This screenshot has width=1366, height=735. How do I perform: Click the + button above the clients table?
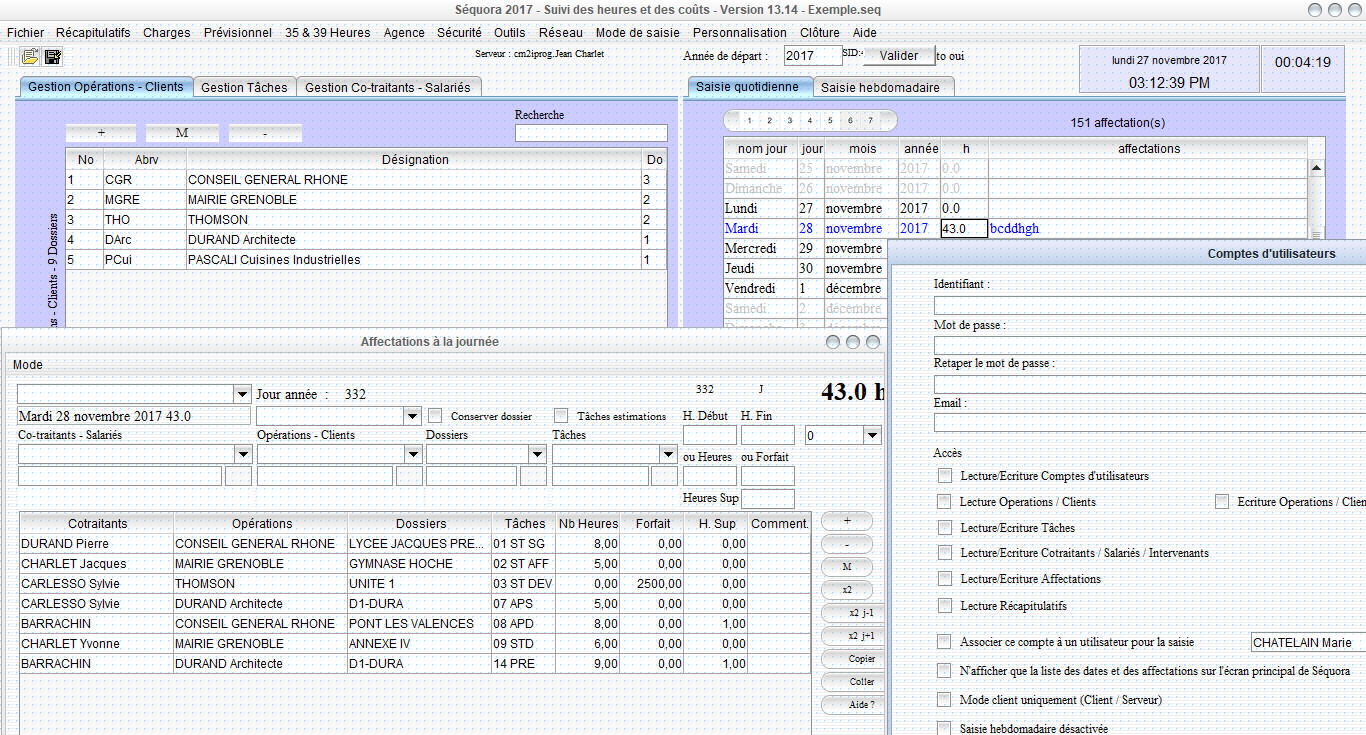[x=102, y=133]
